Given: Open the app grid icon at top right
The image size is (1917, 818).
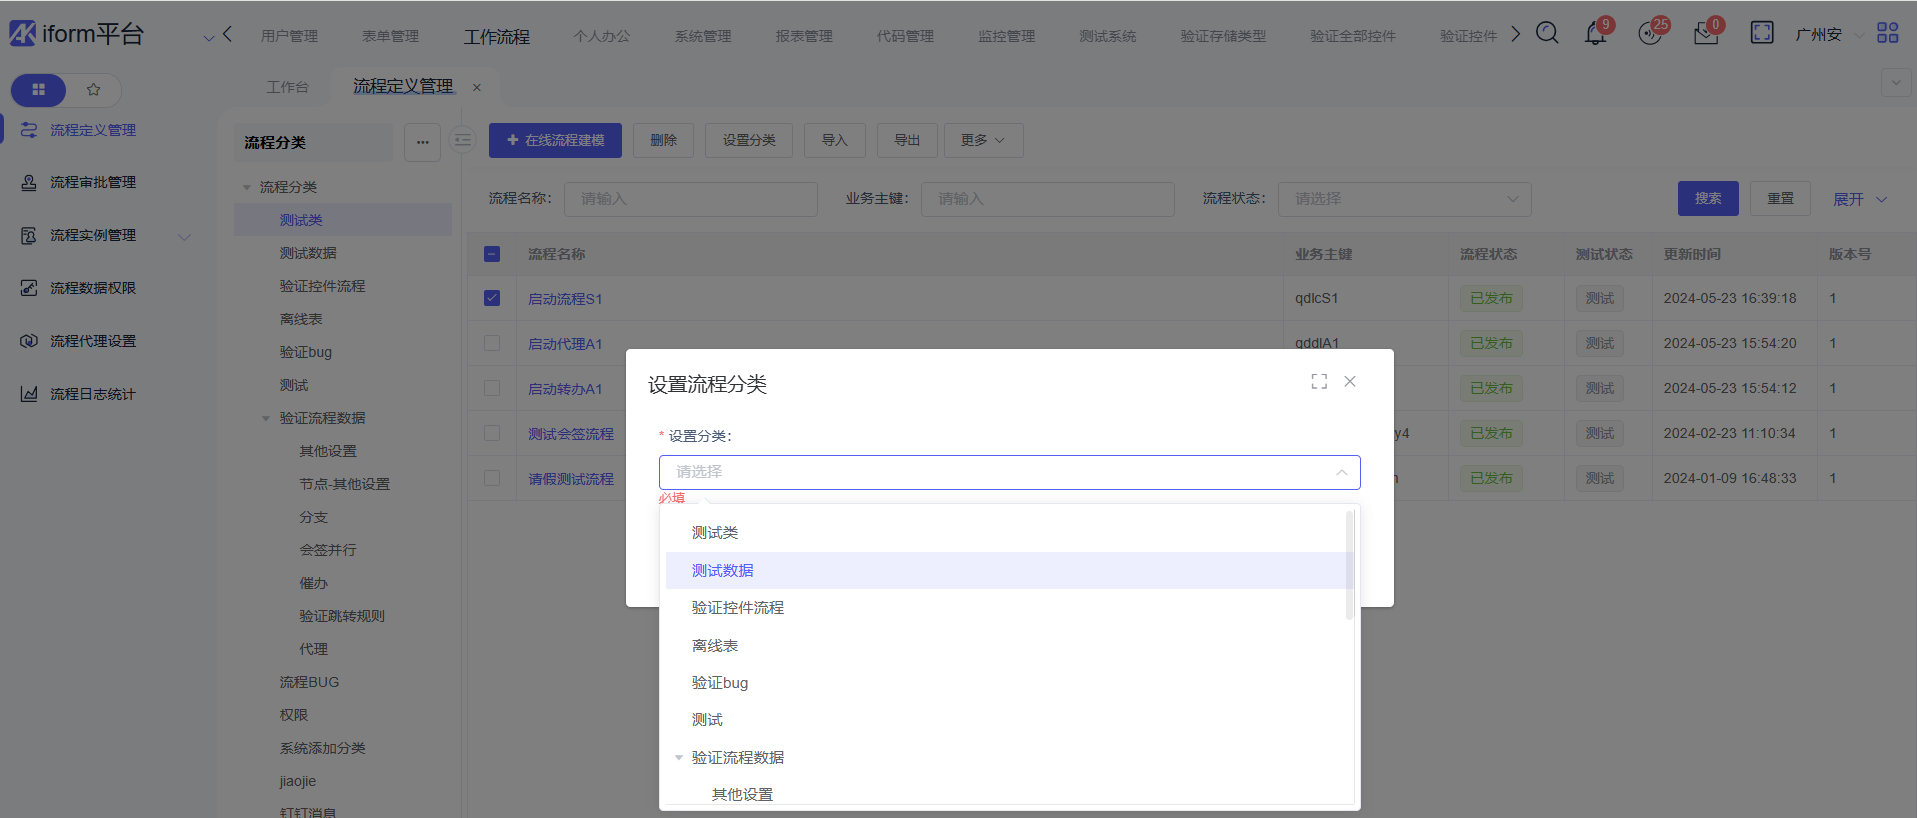Looking at the screenshot, I should (x=1887, y=33).
